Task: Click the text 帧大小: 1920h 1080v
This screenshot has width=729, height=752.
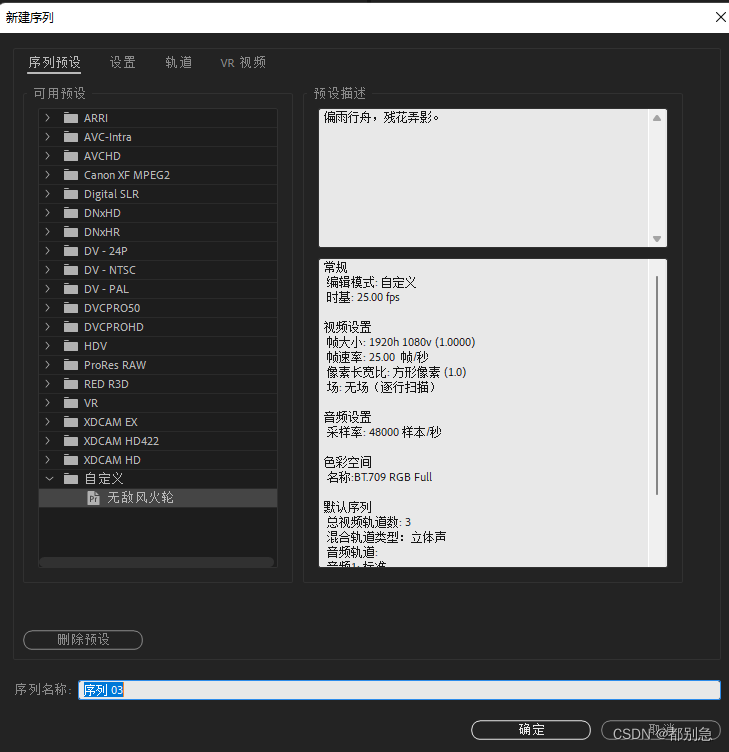Action: point(400,342)
